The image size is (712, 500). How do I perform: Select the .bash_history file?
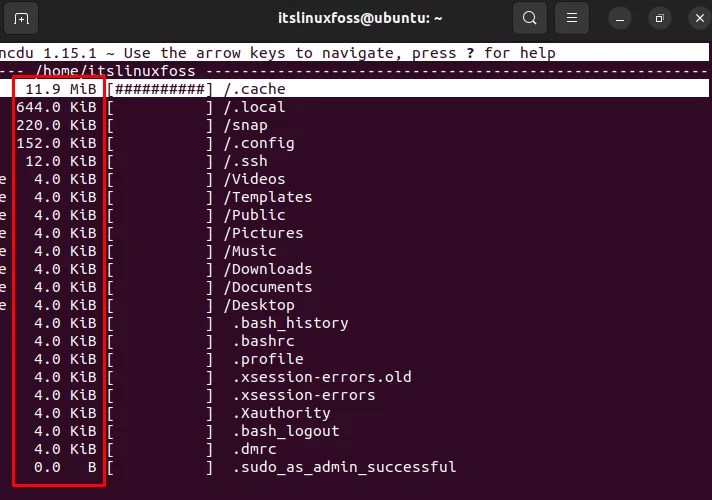pyautogui.click(x=291, y=323)
